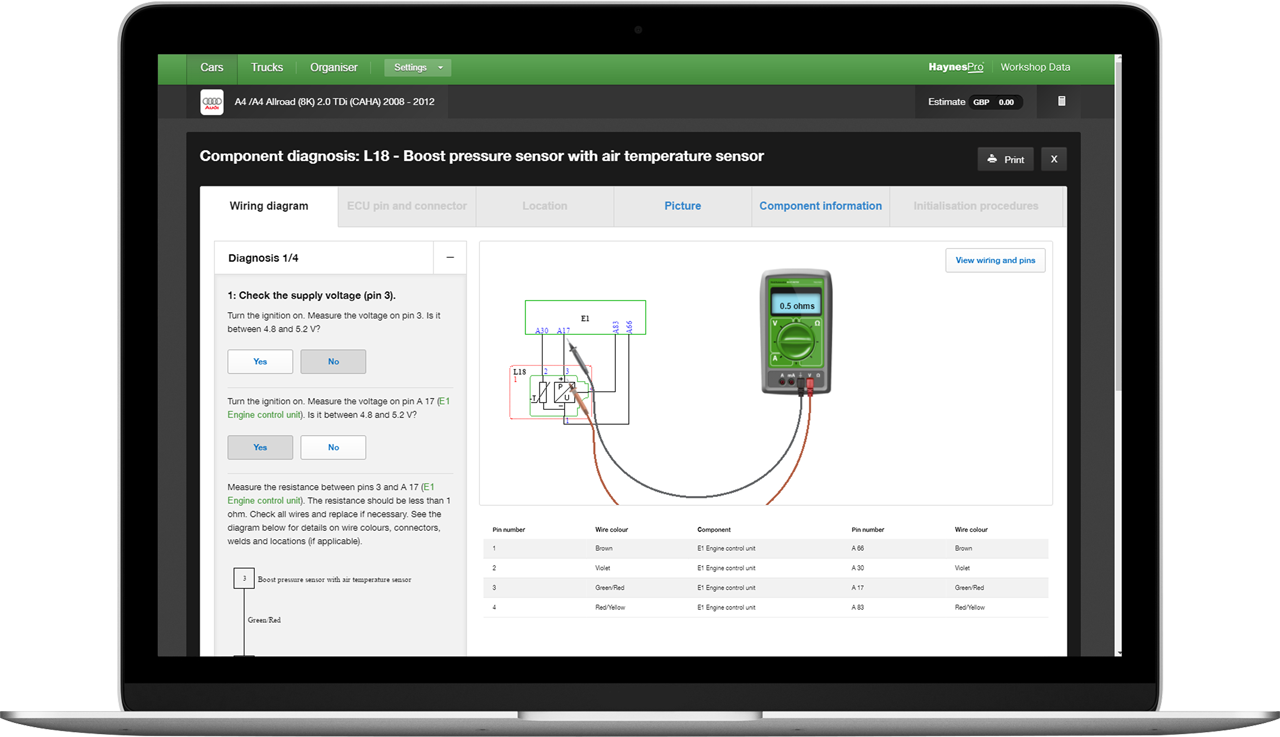Switch to the Component information tab
The width and height of the screenshot is (1280, 737).
(x=820, y=206)
